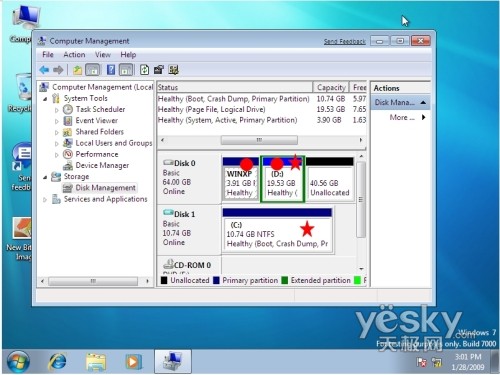The width and height of the screenshot is (500, 375).
Task: Open Windows Media Player taskbar icon
Action: 133,362
